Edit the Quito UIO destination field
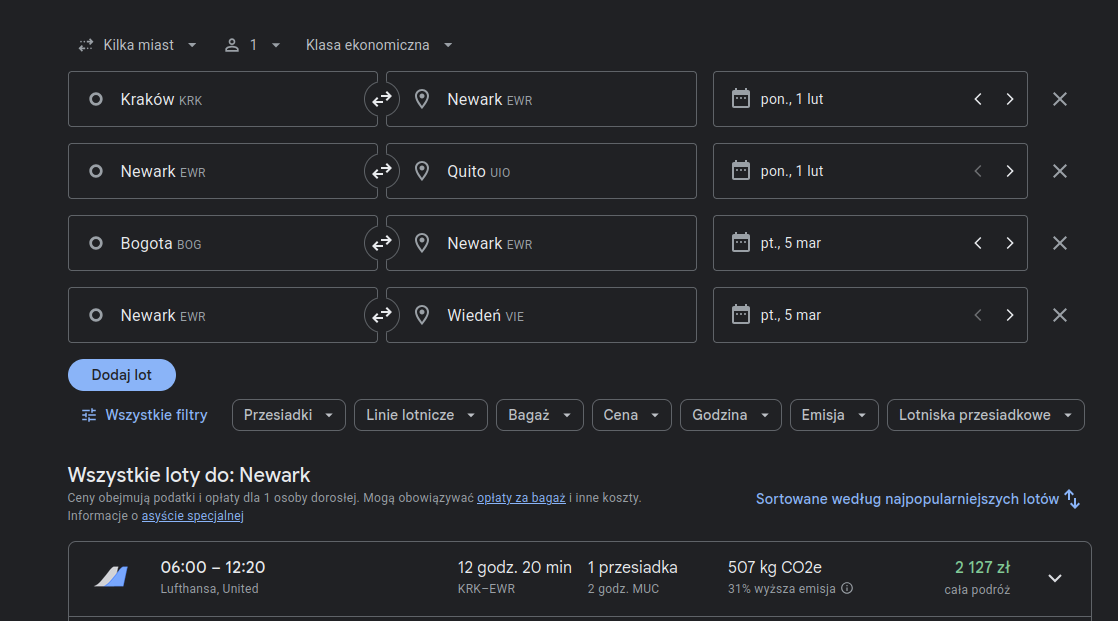 [541, 171]
